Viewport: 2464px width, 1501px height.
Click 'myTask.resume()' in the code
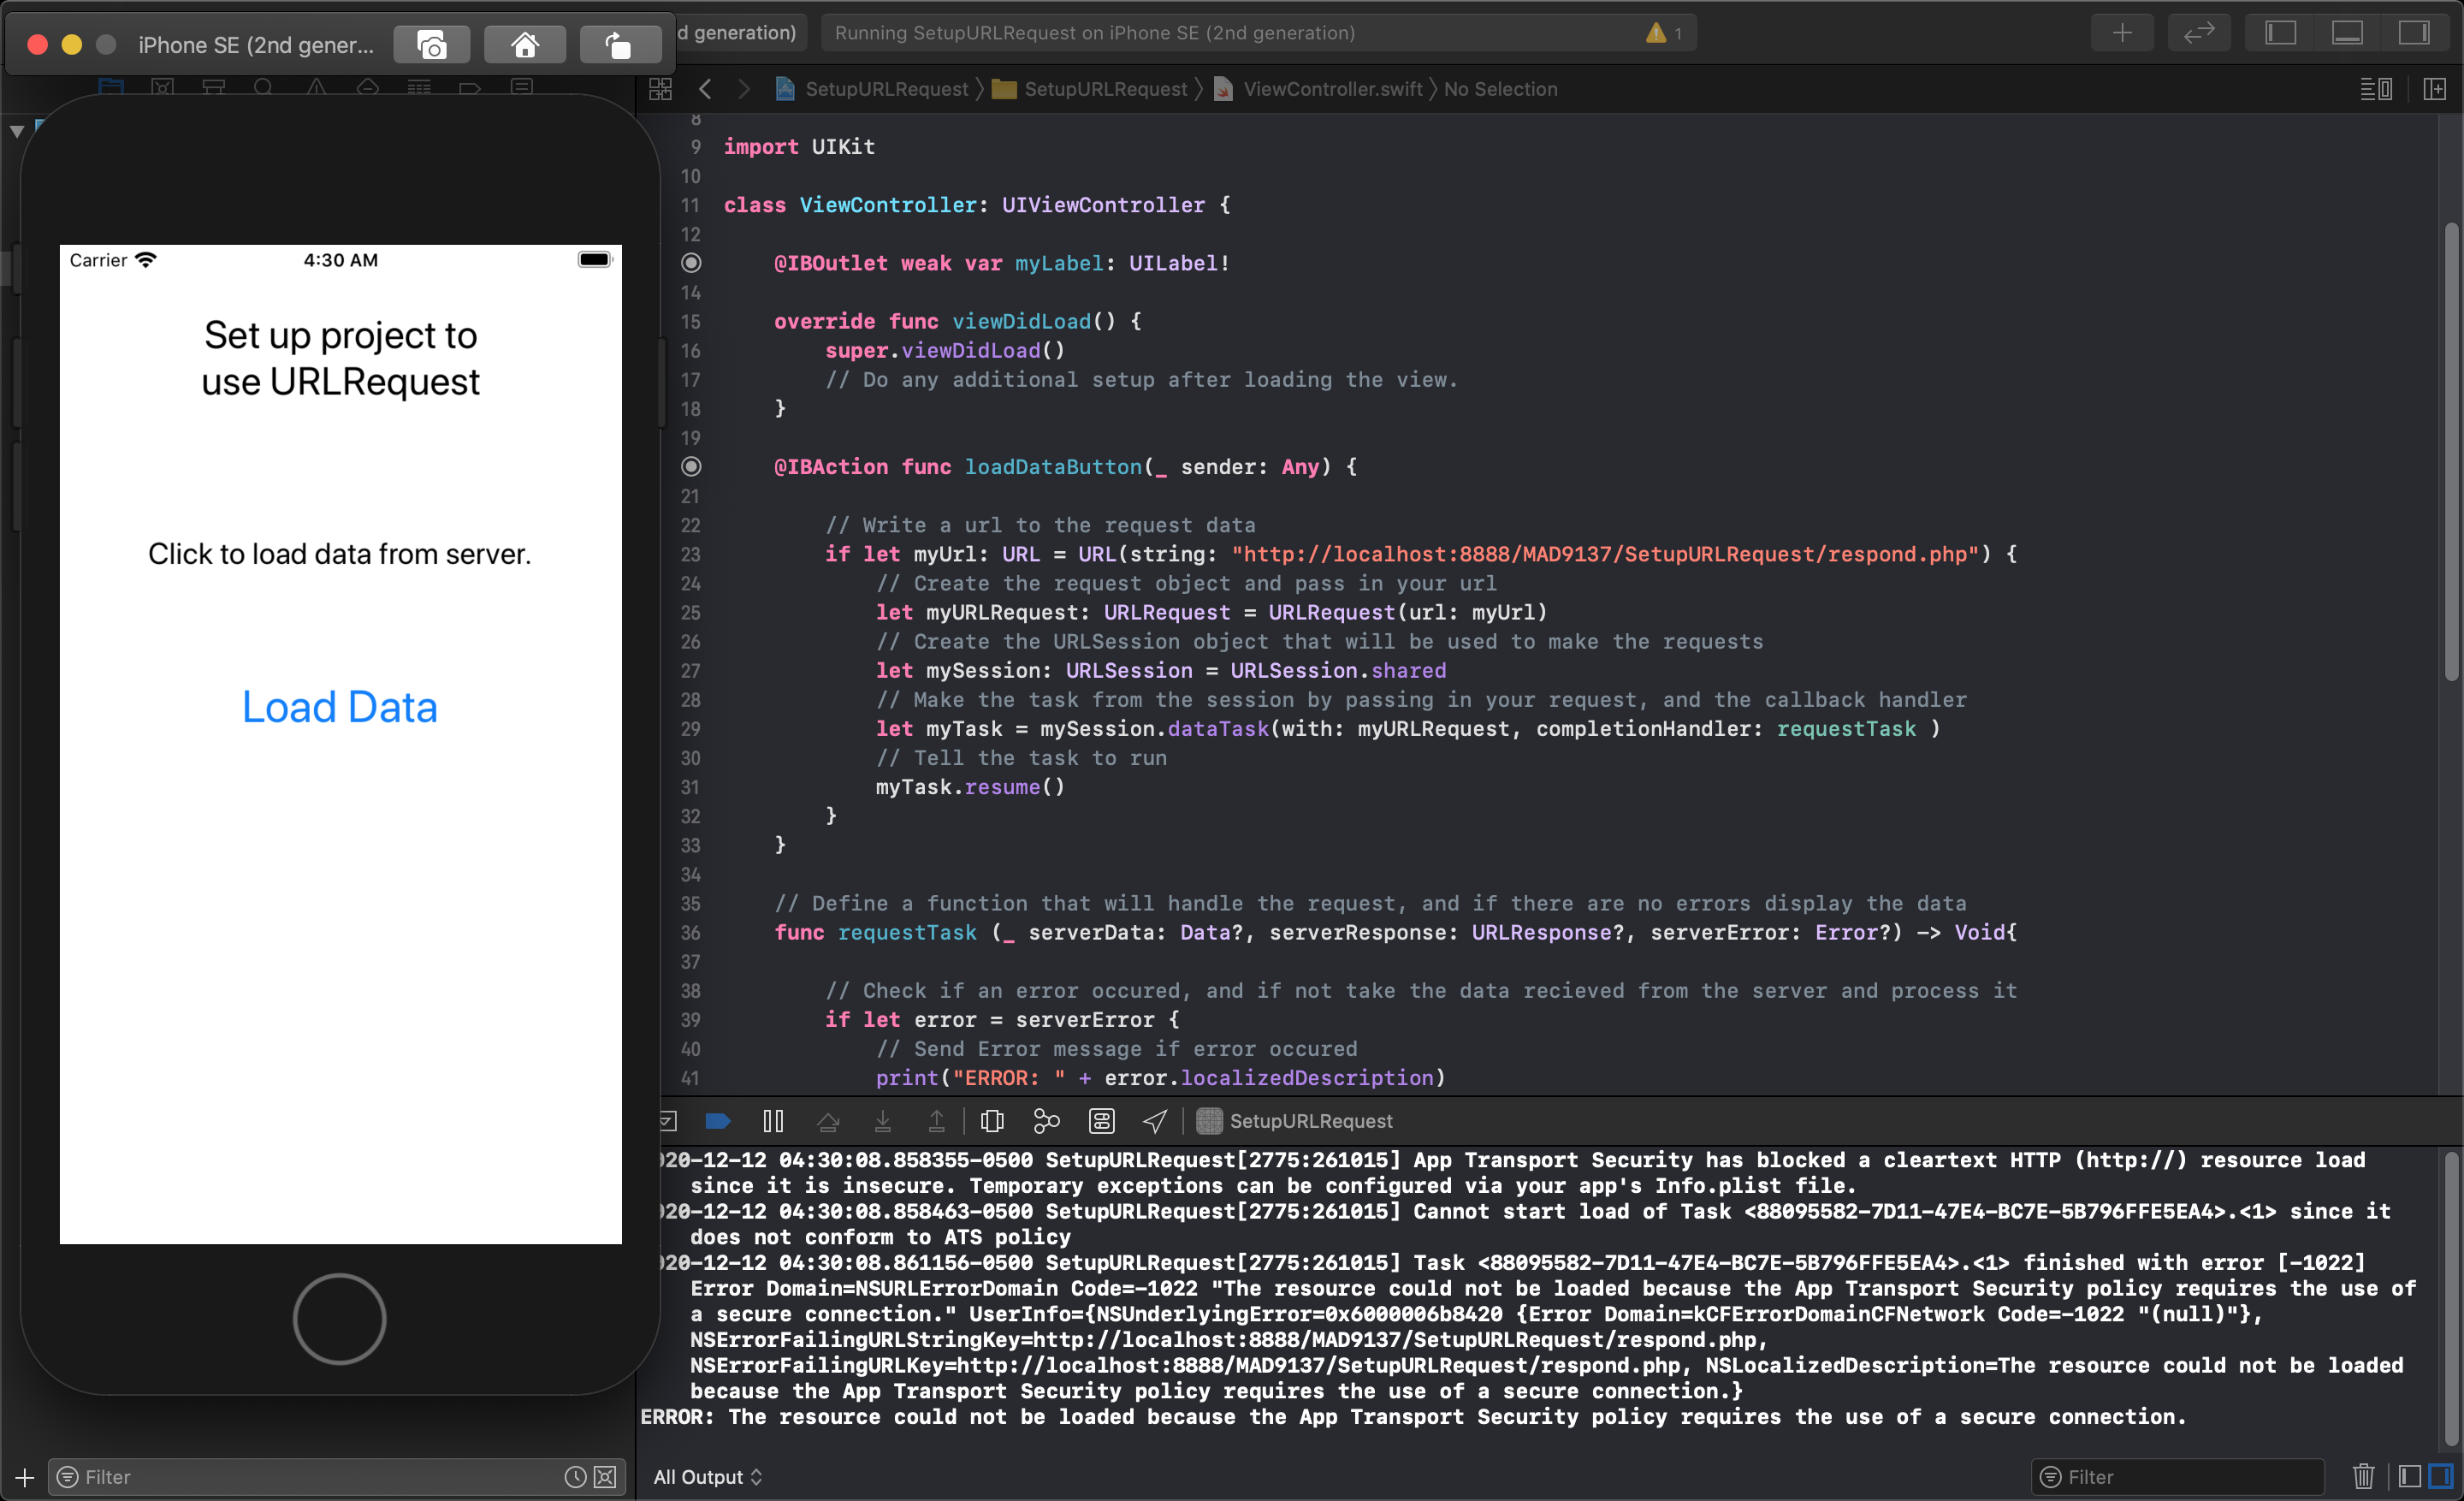tap(971, 787)
